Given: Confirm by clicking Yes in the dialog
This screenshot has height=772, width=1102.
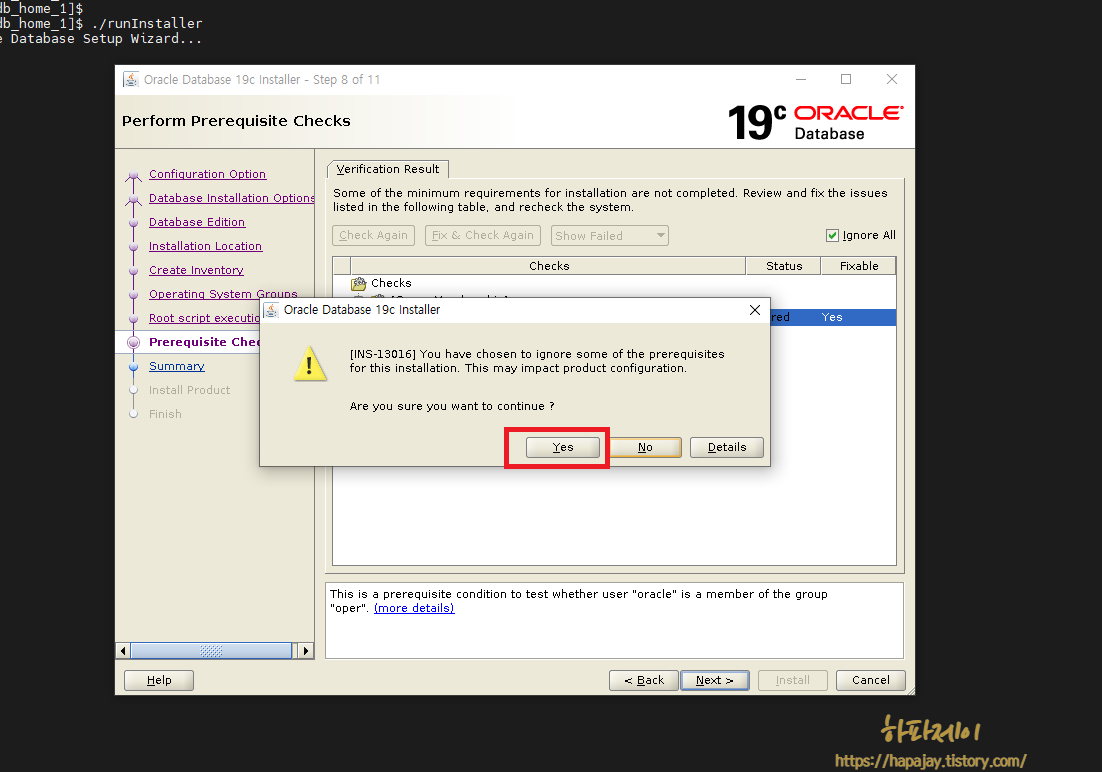Looking at the screenshot, I should 562,447.
